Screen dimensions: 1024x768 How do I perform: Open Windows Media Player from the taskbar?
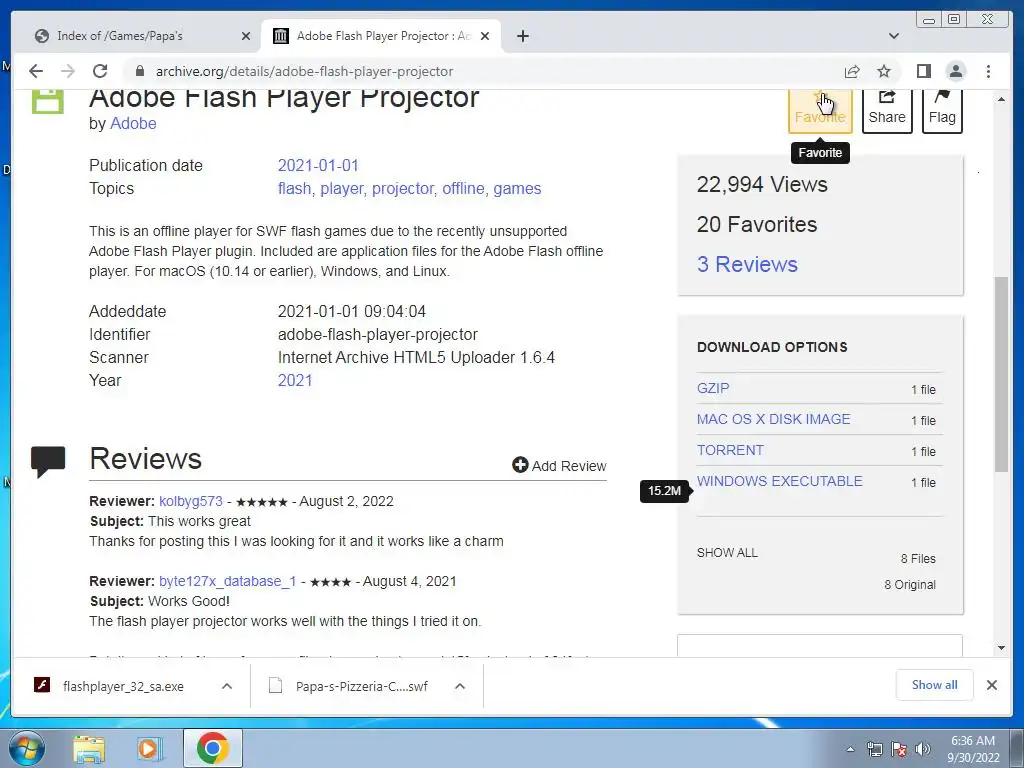pos(150,748)
